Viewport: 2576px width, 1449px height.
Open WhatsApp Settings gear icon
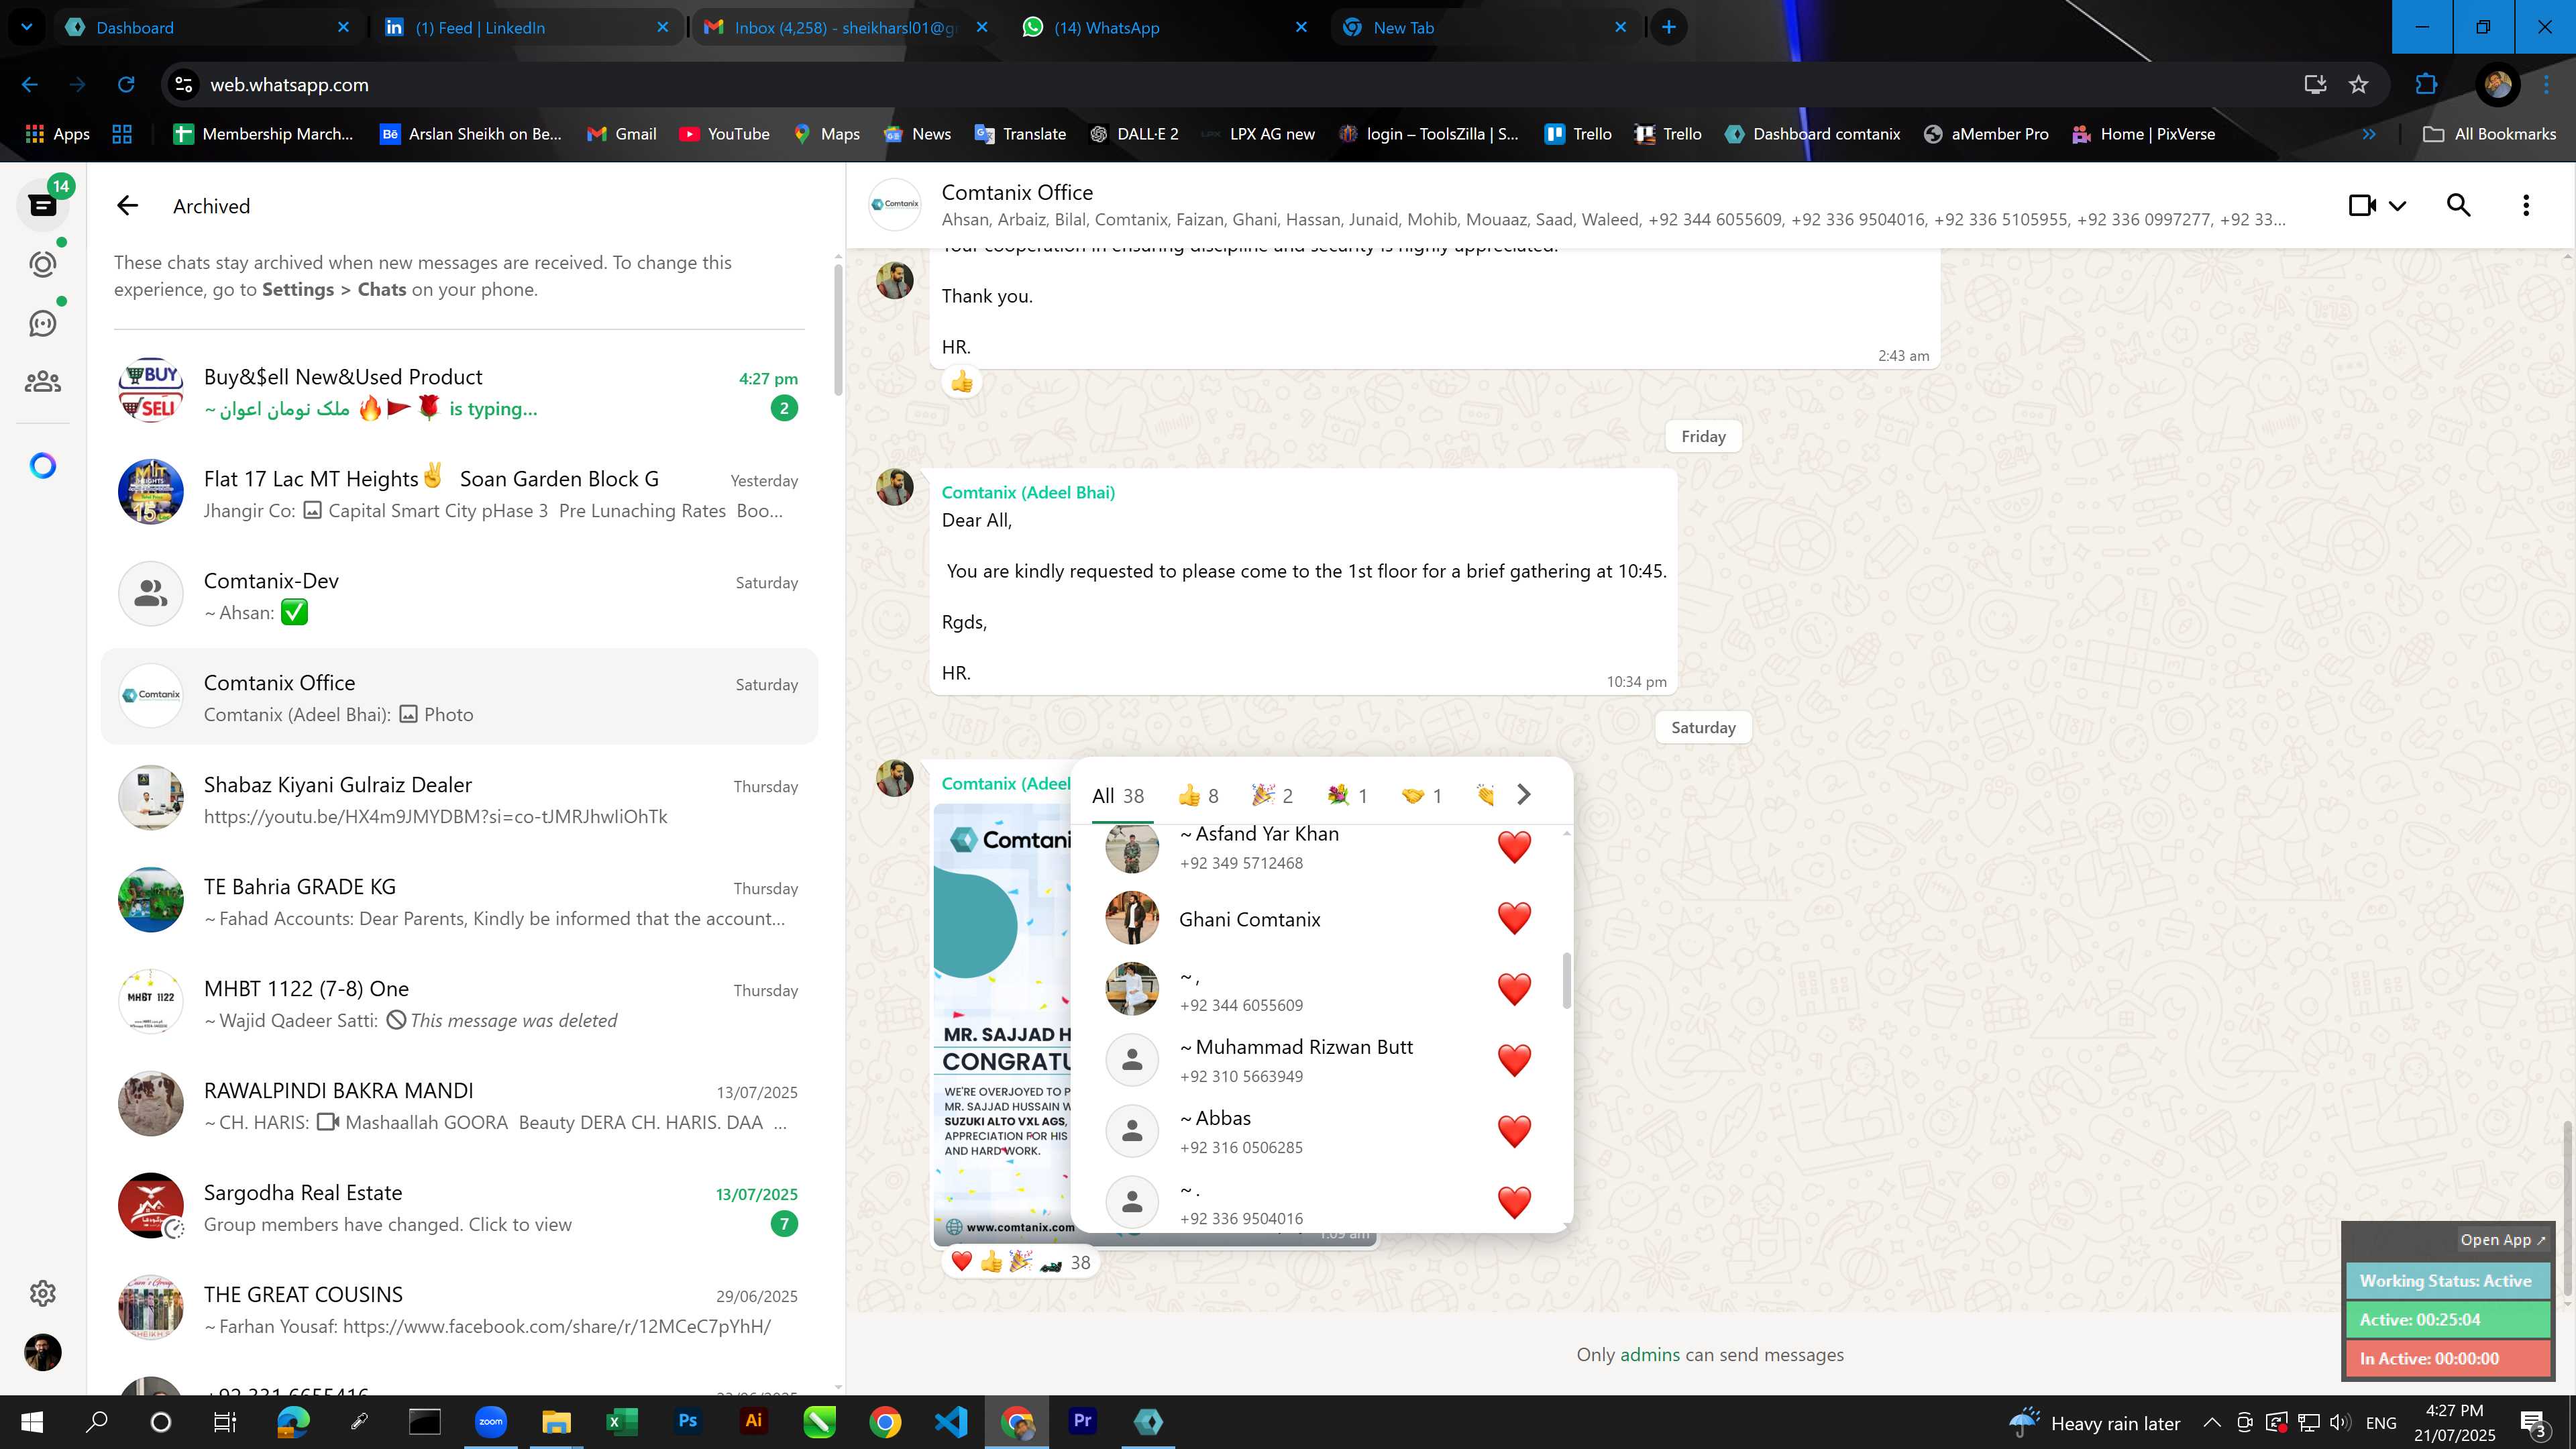[43, 1293]
